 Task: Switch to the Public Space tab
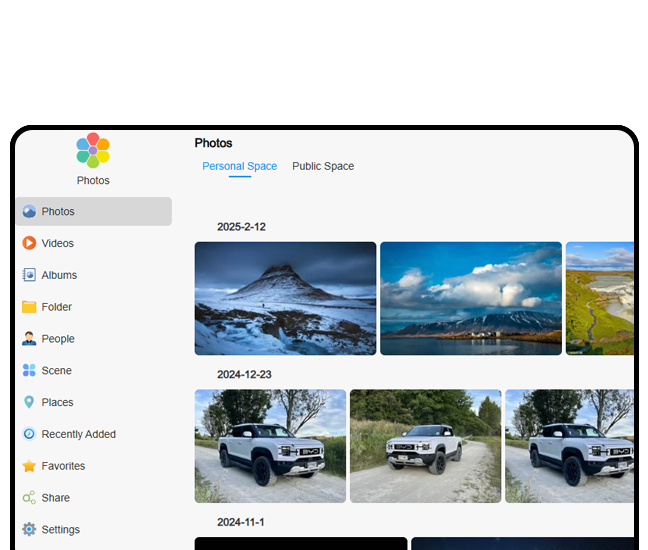click(323, 166)
